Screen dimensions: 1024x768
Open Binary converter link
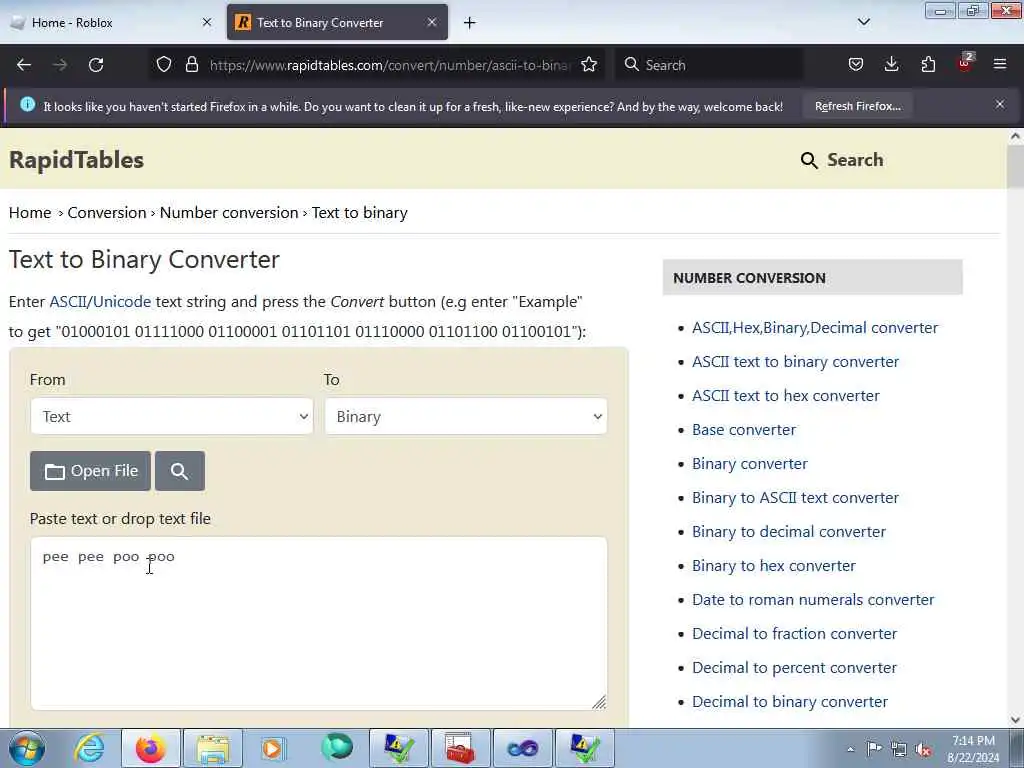click(x=750, y=464)
